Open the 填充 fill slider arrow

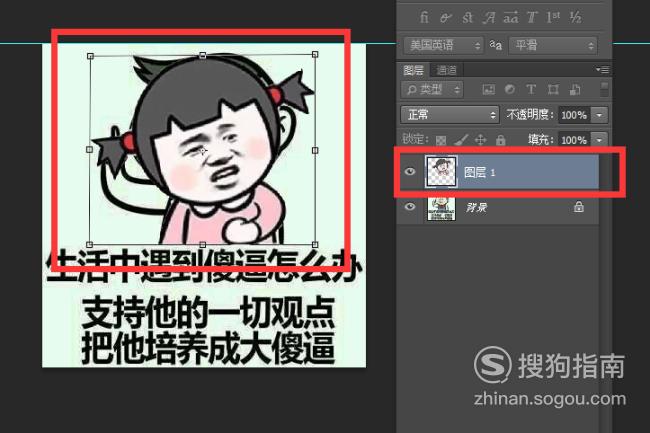pos(599,140)
